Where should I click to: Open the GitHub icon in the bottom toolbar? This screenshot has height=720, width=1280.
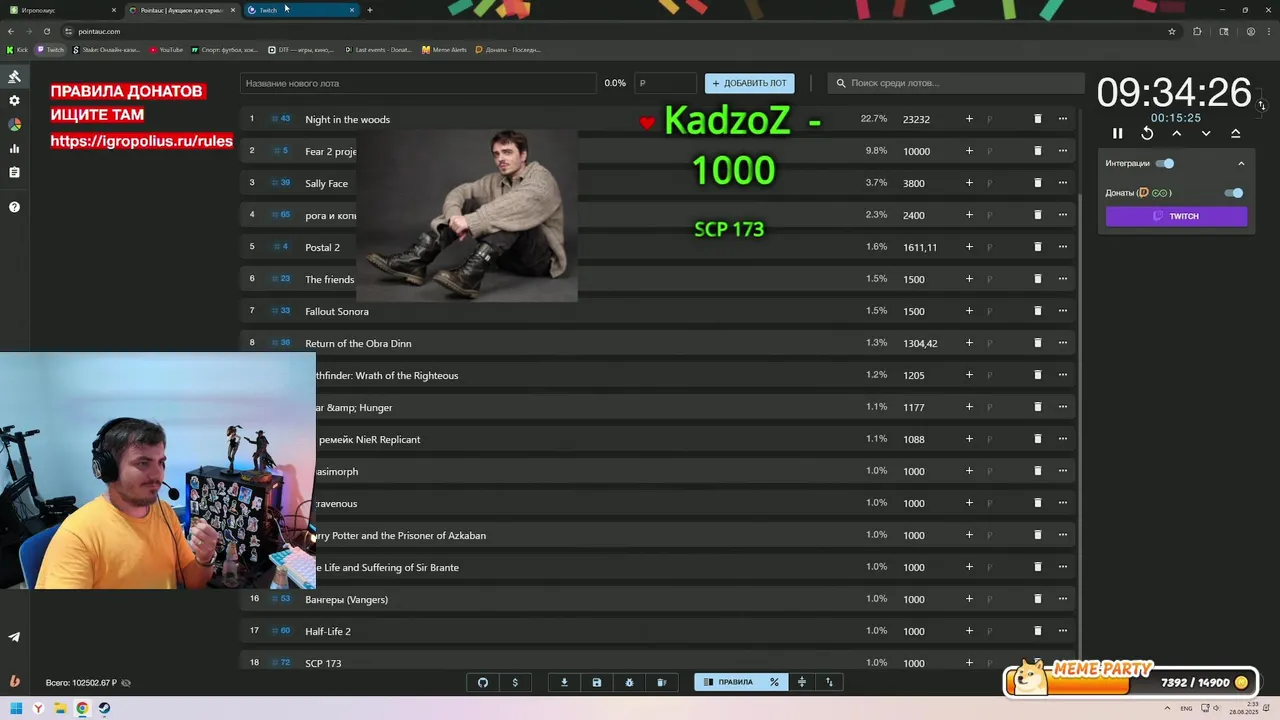tap(483, 682)
